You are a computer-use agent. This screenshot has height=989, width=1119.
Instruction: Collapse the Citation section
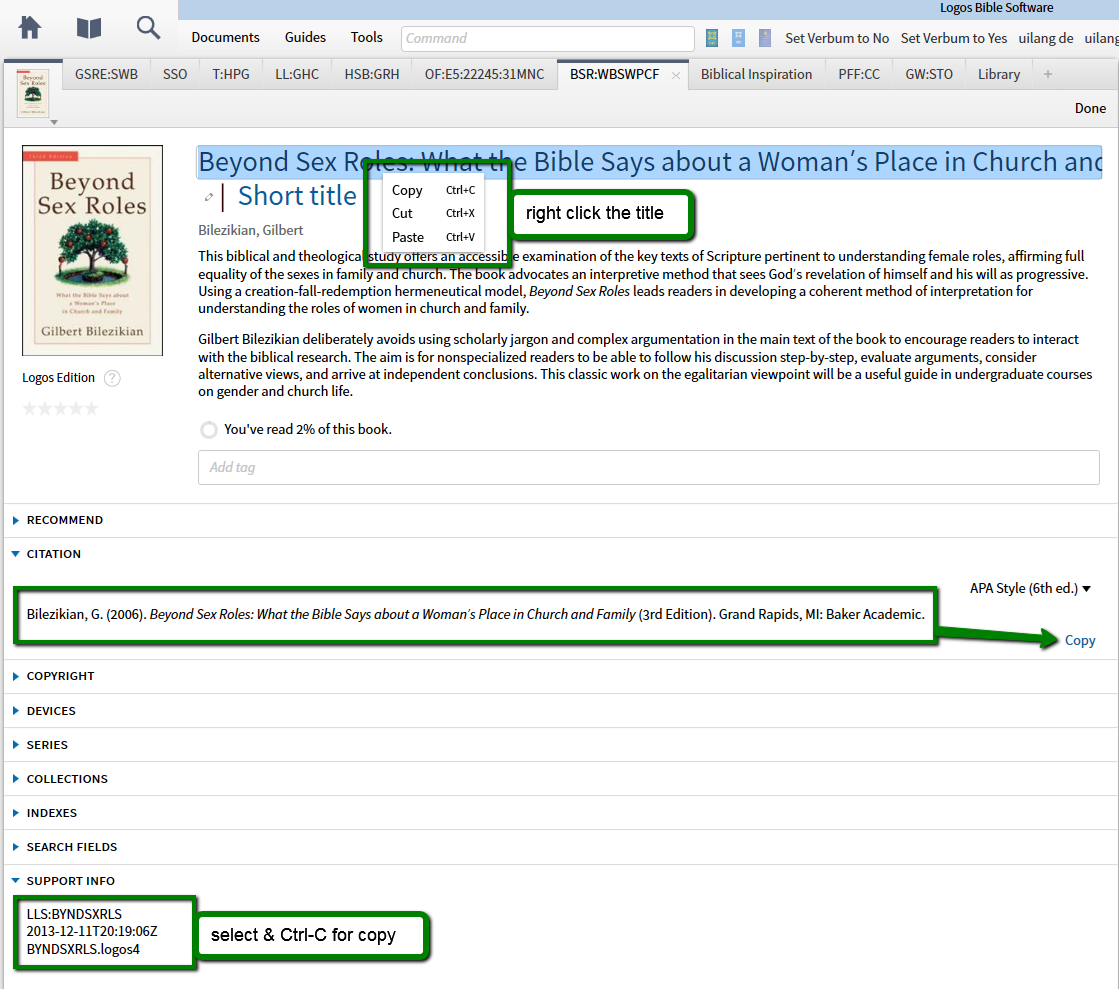[16, 554]
